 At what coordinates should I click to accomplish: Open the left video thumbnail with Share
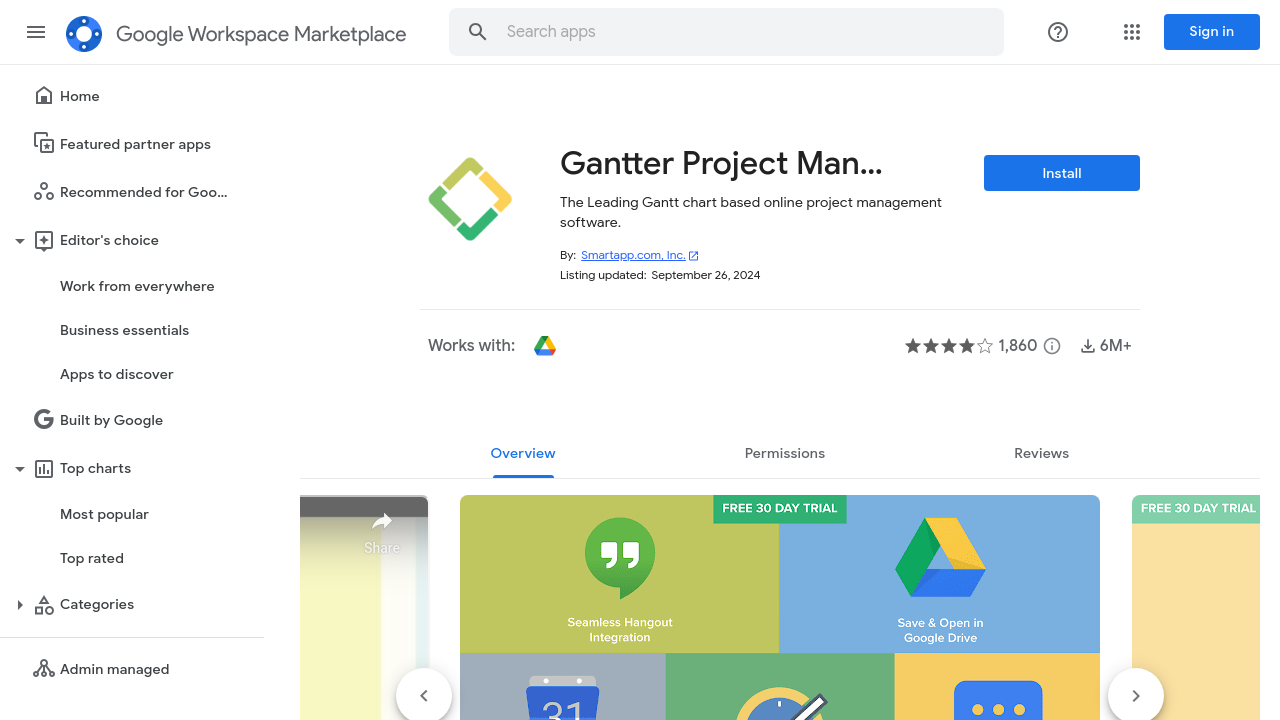(364, 608)
